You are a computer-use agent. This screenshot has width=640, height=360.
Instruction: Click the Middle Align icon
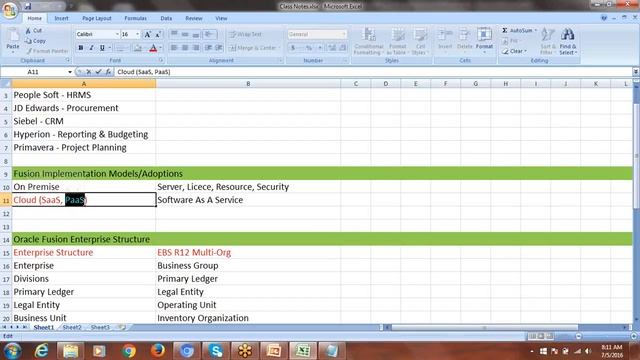pyautogui.click(x=185, y=34)
